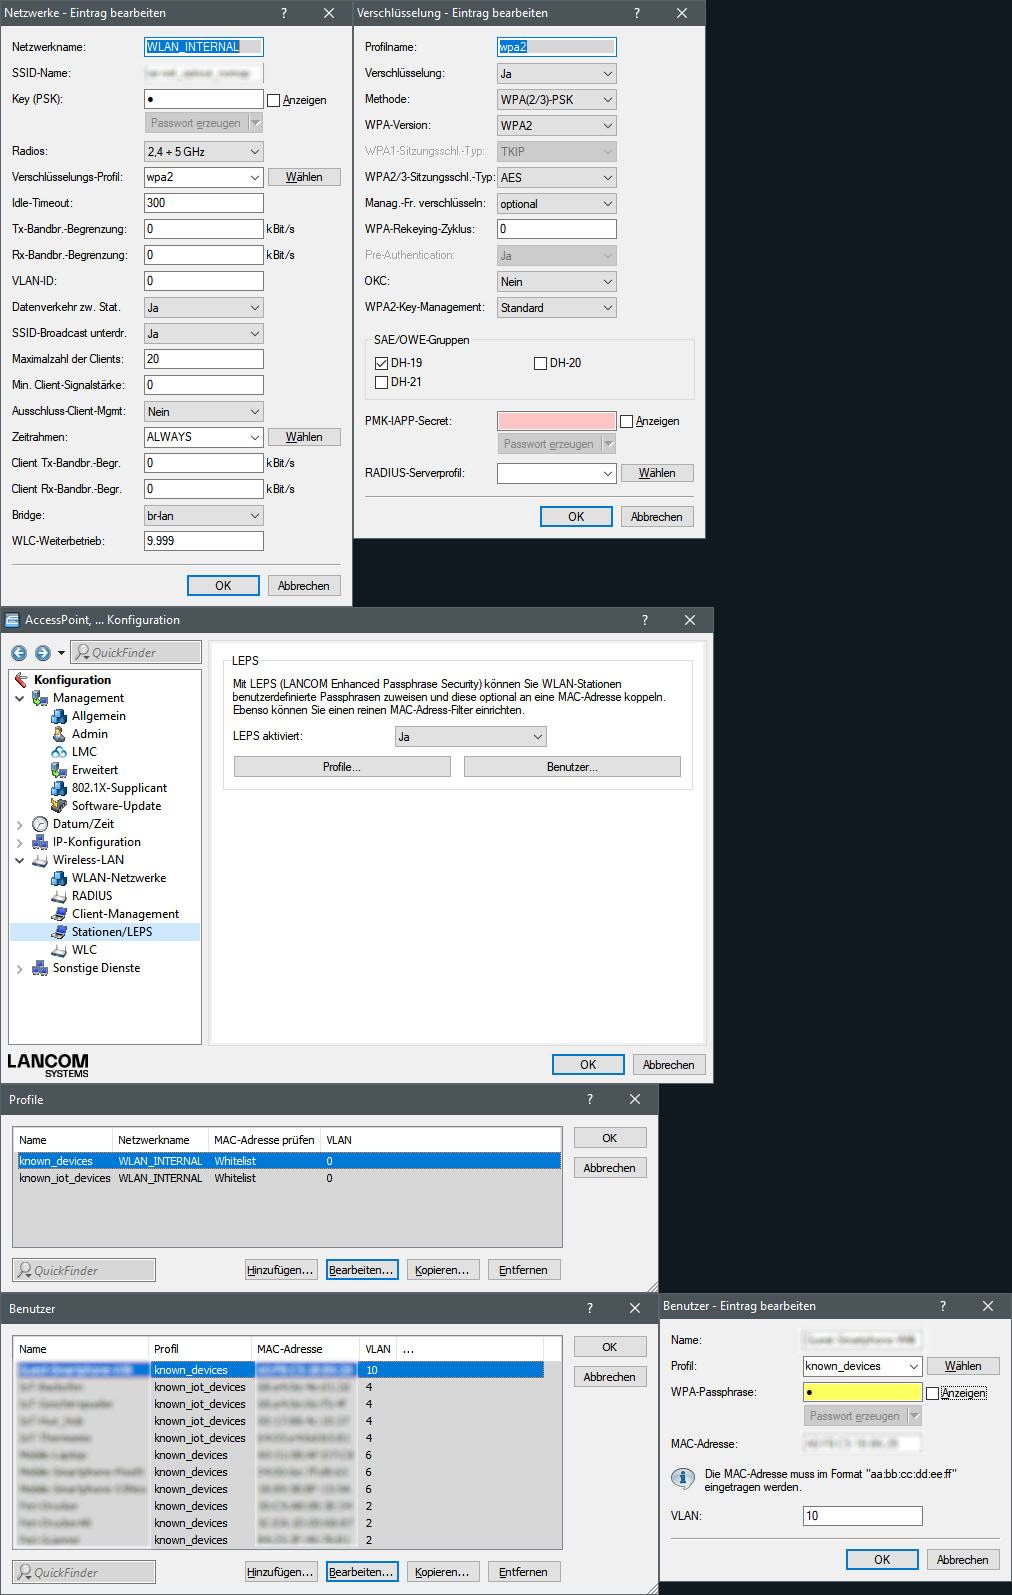The image size is (1012, 1595).
Task: Click the yellow WPA-Passphrase field
Action: [x=862, y=1392]
